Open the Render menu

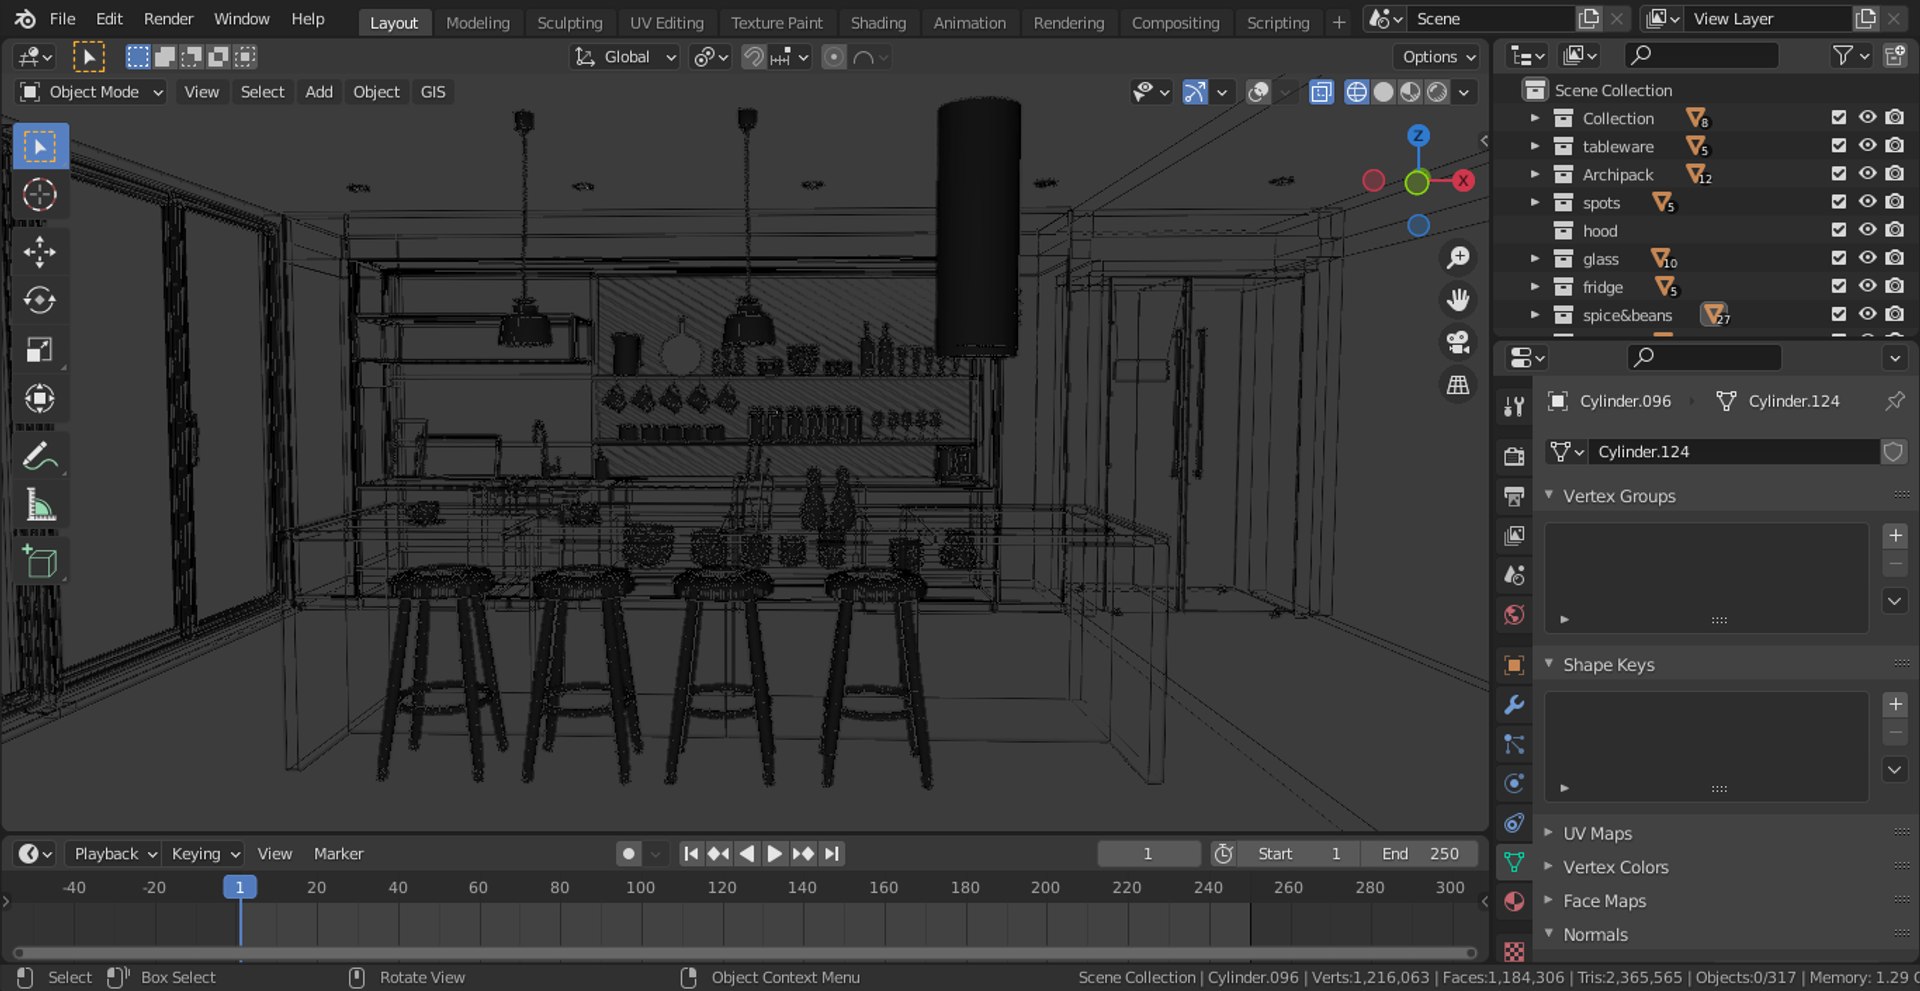pos(168,19)
